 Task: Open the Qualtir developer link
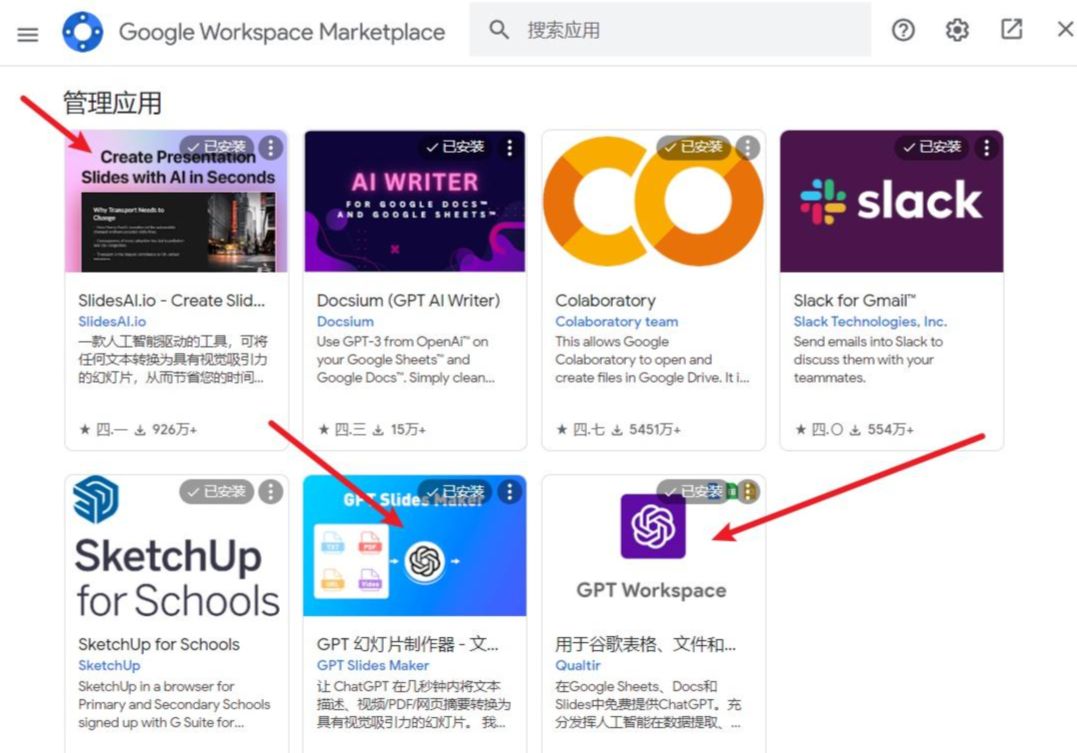578,665
